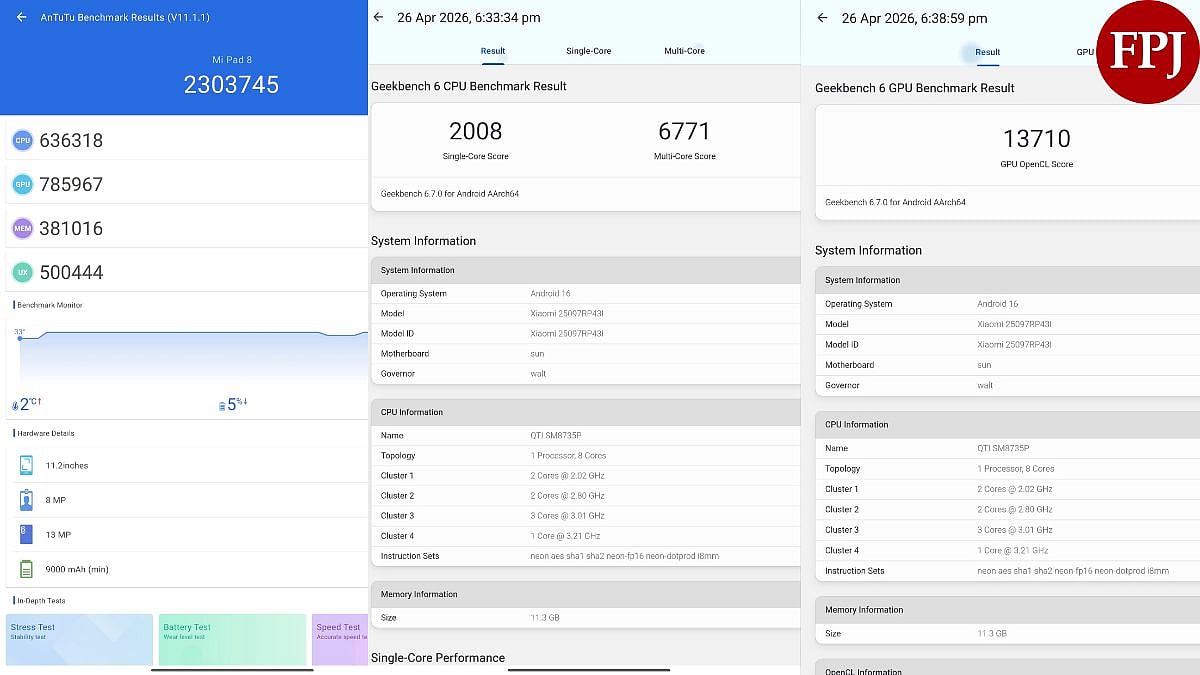Select Result tab in GPU benchmark

point(987,52)
